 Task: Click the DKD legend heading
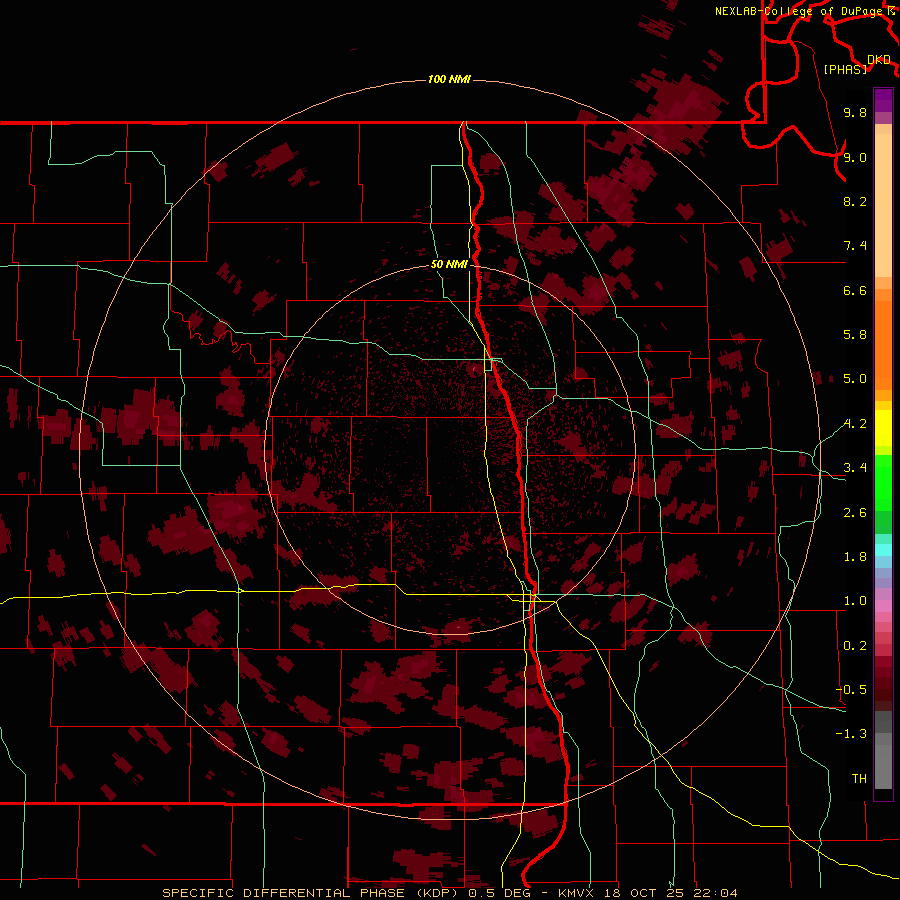tap(879, 60)
